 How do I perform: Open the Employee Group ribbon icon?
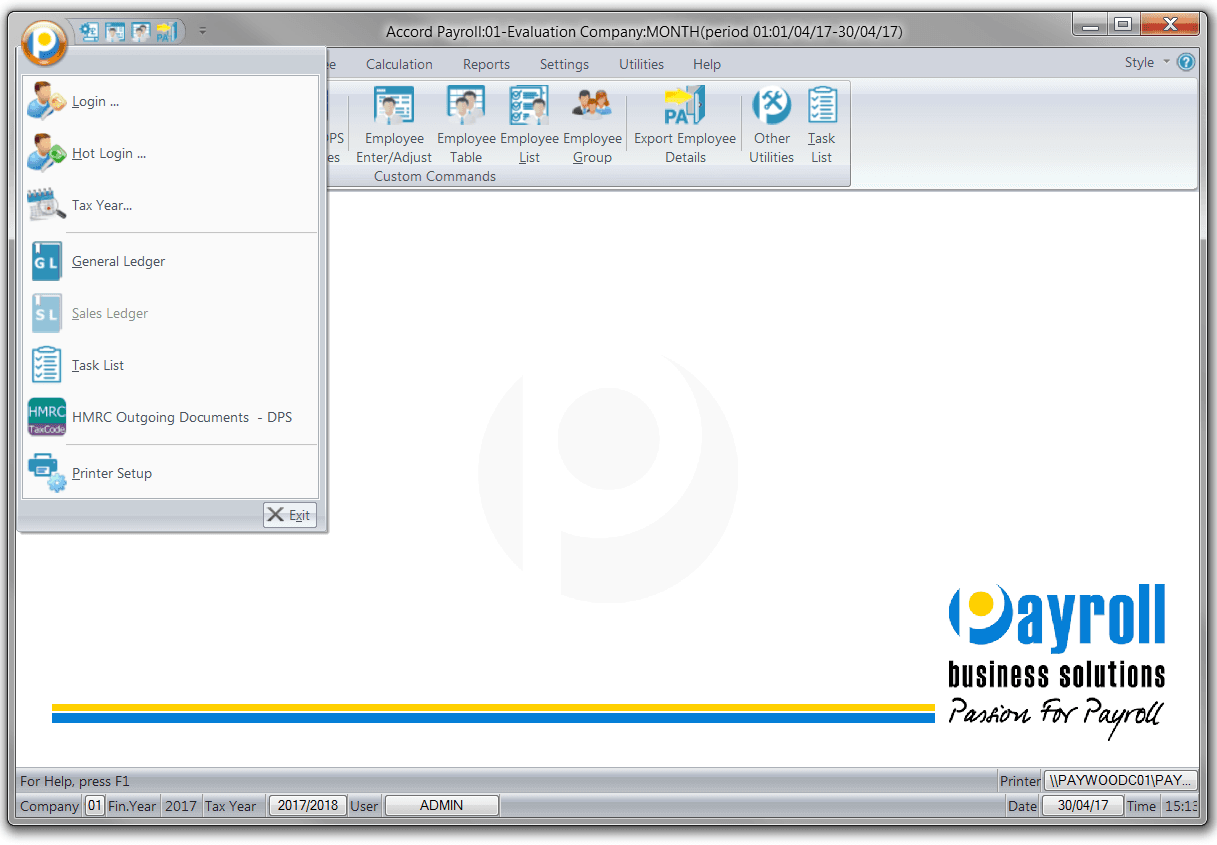pyautogui.click(x=592, y=125)
